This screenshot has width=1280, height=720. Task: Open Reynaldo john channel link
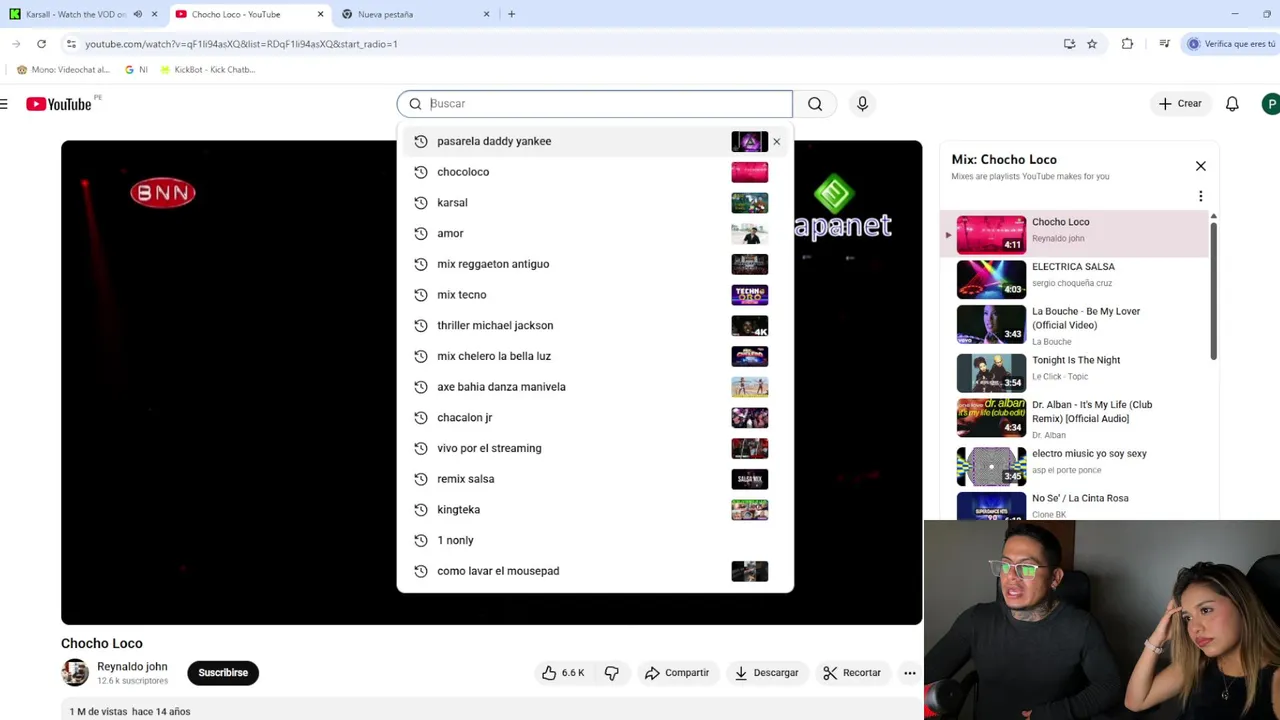132,666
